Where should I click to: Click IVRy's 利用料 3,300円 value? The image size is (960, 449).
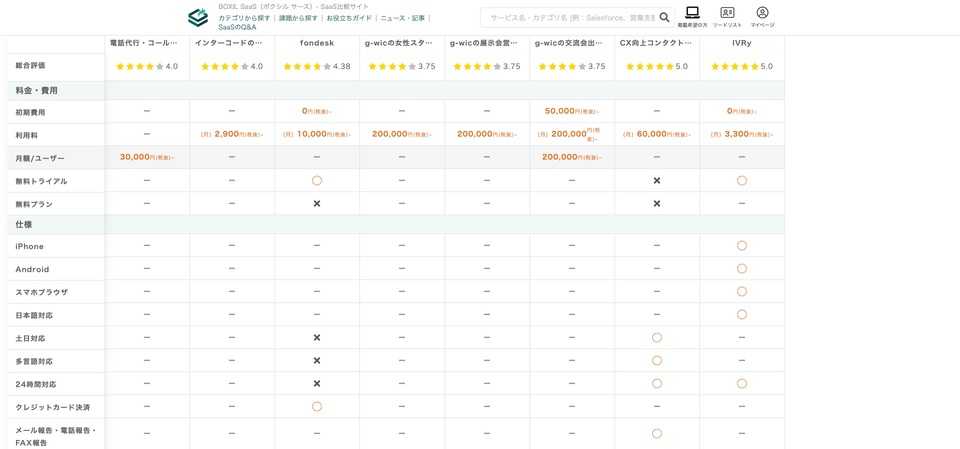(x=741, y=134)
